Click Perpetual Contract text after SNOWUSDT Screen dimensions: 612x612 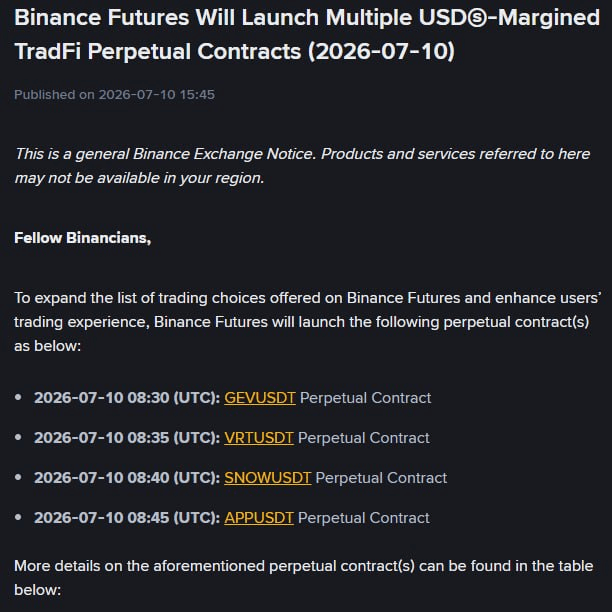coord(381,478)
